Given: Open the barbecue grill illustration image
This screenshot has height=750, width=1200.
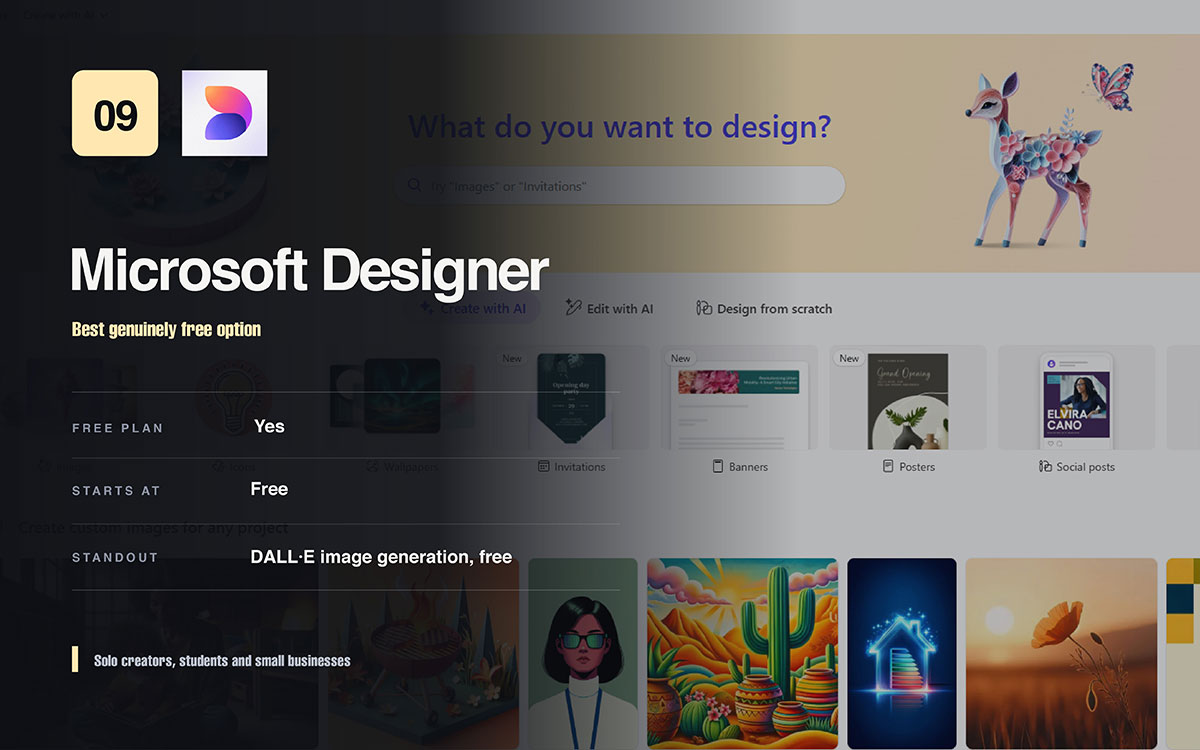Looking at the screenshot, I should click(423, 654).
